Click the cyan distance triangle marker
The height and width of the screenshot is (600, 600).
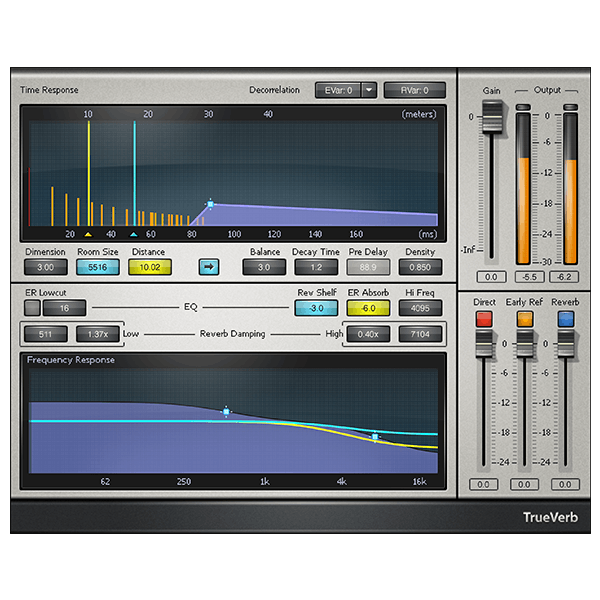134,233
